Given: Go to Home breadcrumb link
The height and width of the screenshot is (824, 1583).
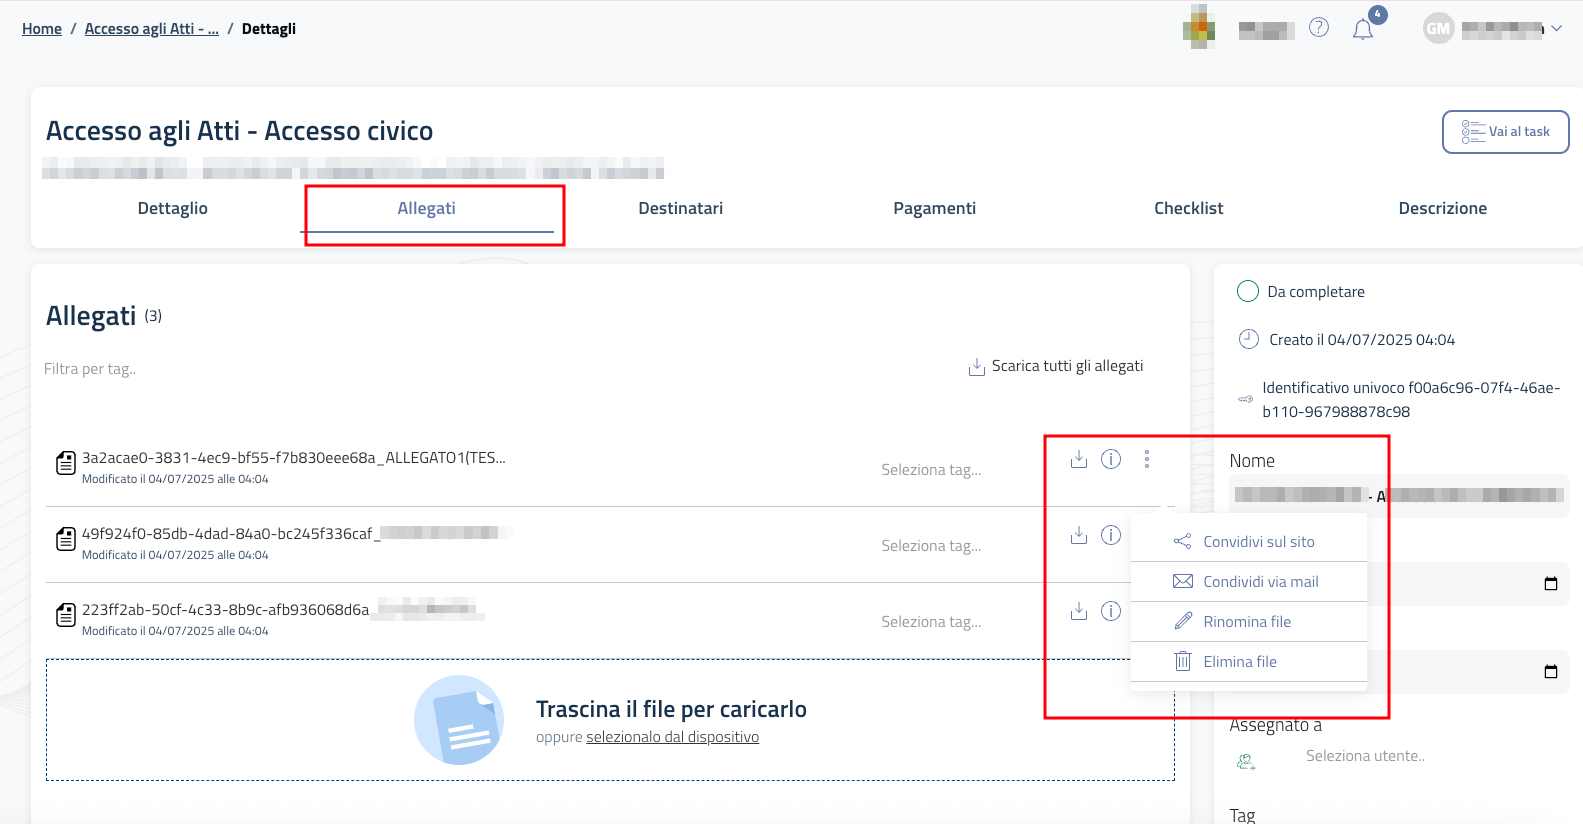Looking at the screenshot, I should click(x=42, y=29).
